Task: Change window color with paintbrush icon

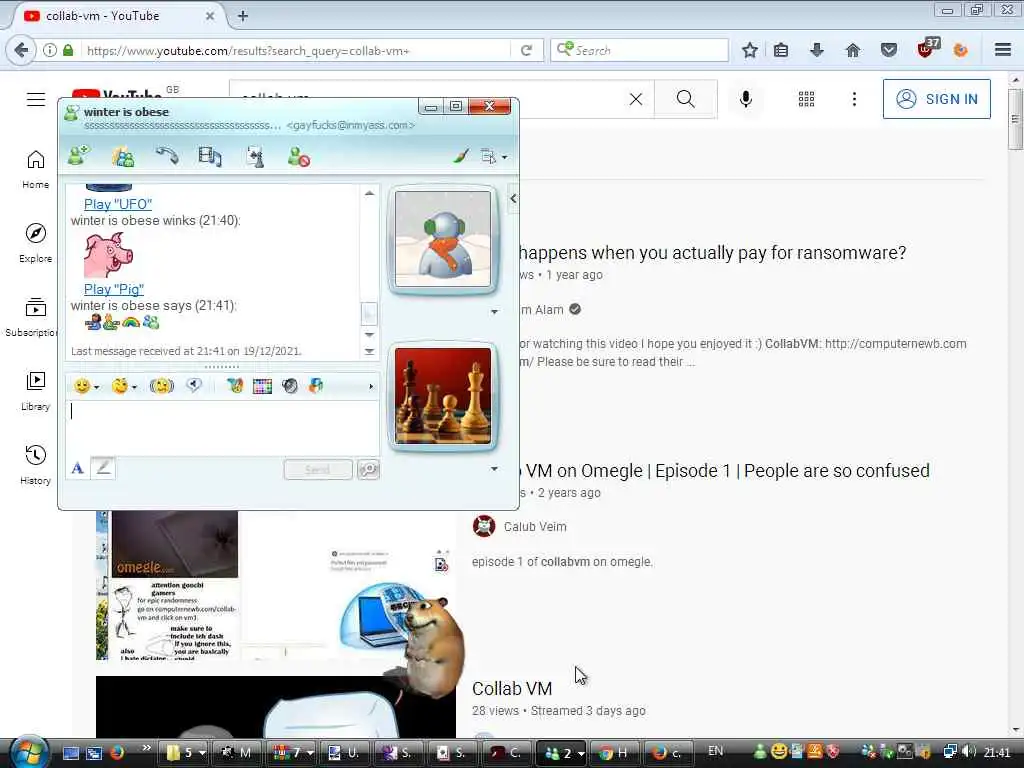Action: (x=461, y=156)
